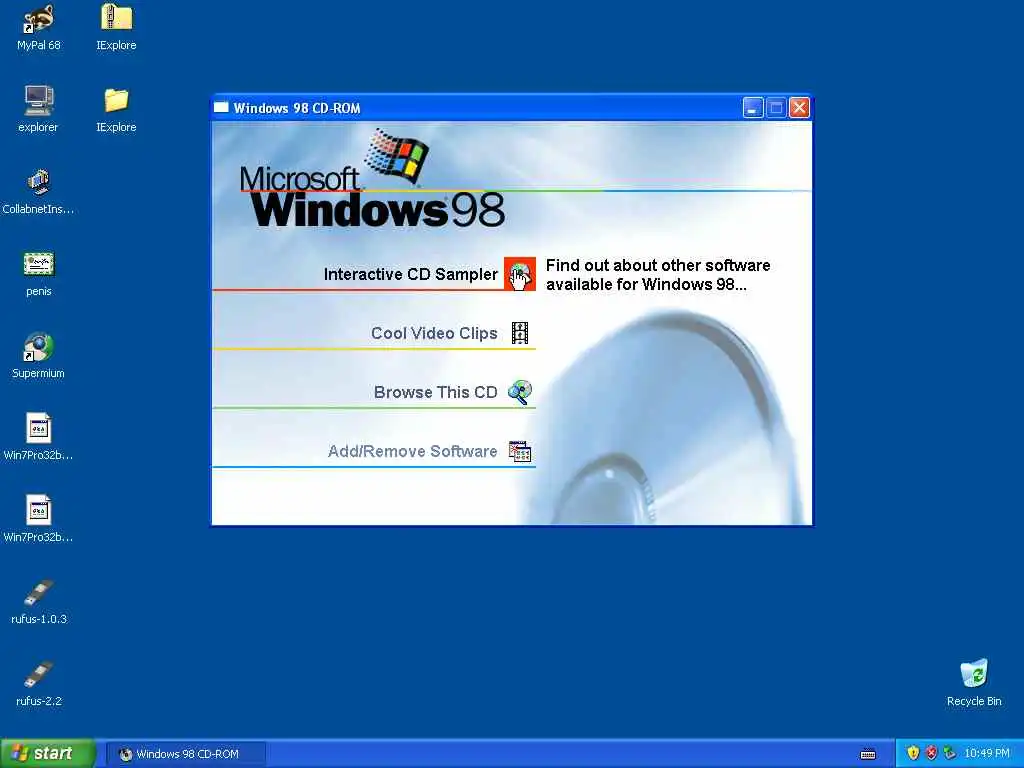Click the Windows 98 CD-ROM title bar icon

tap(221, 108)
